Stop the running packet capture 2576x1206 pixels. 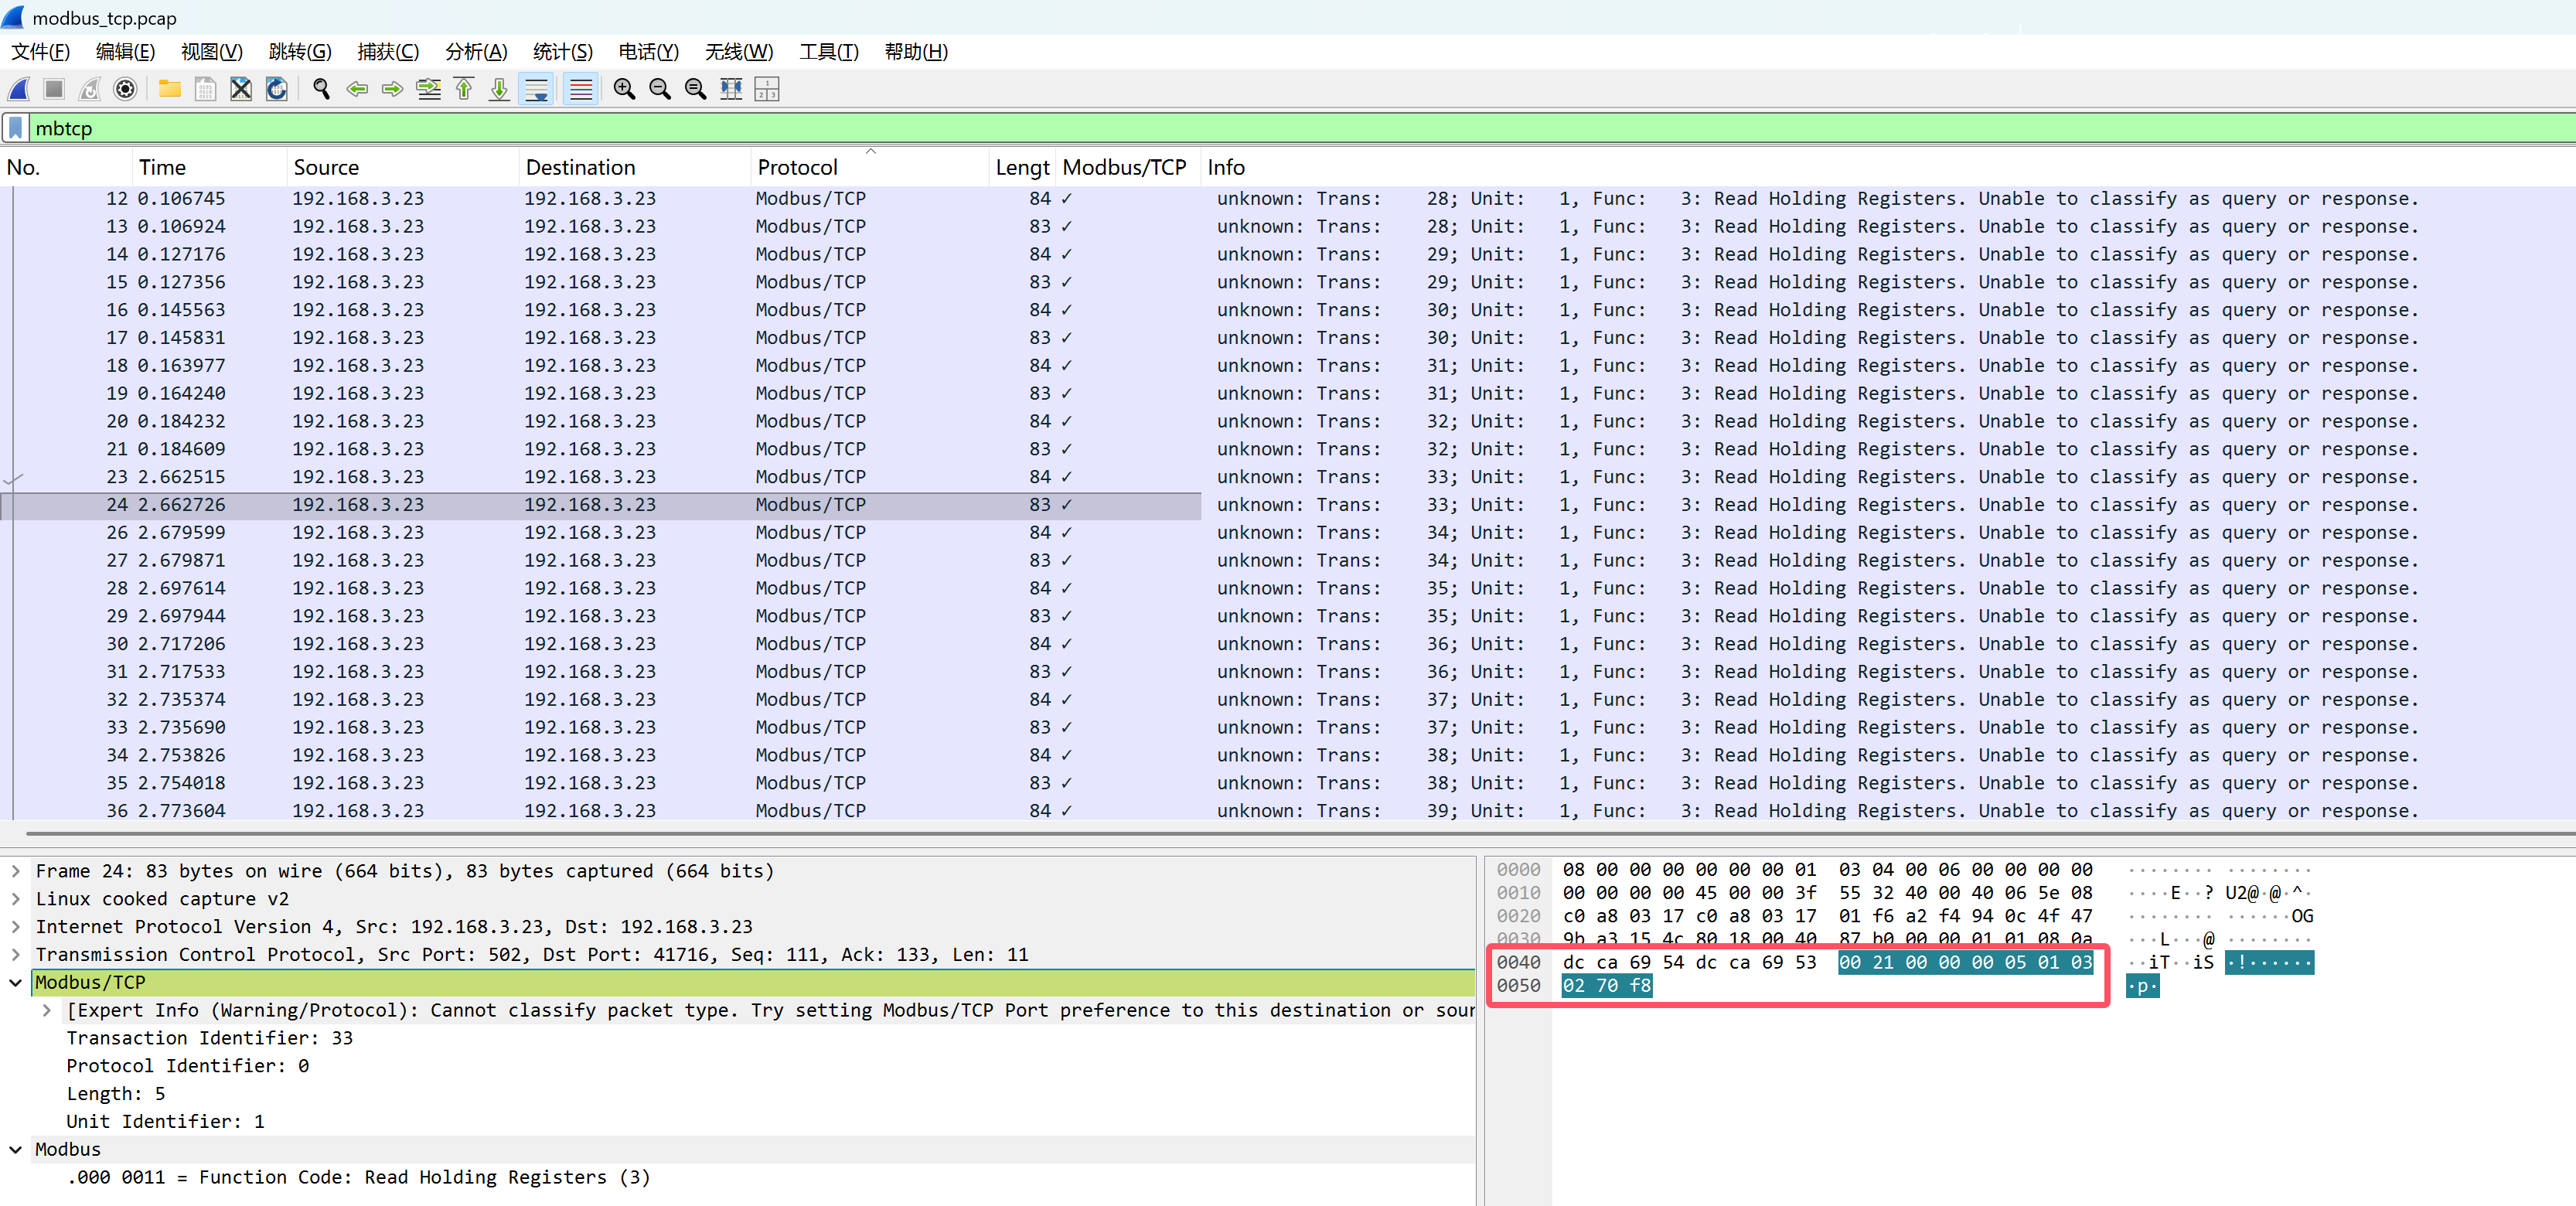(x=54, y=89)
